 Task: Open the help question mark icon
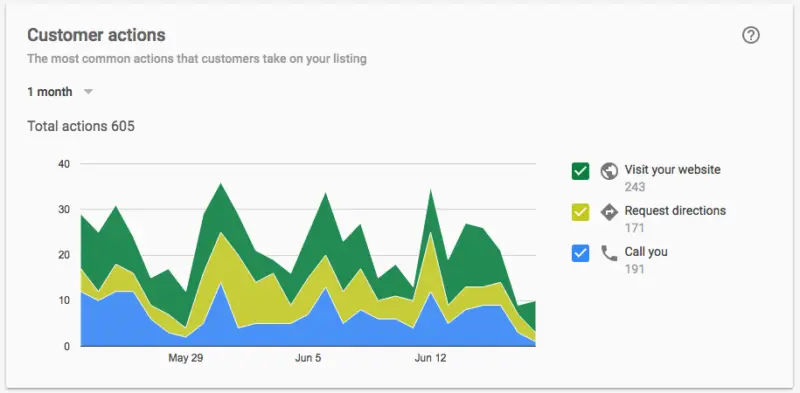pos(751,35)
